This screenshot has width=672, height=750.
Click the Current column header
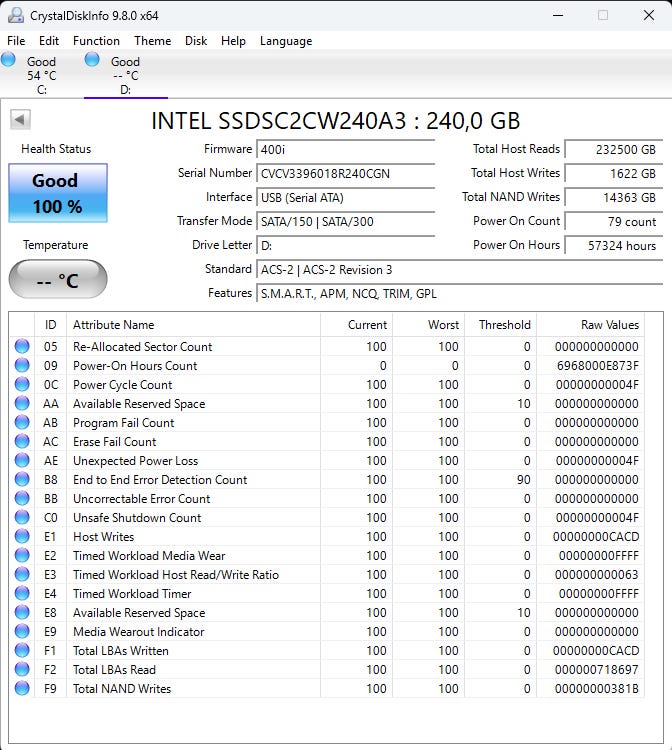[357, 325]
